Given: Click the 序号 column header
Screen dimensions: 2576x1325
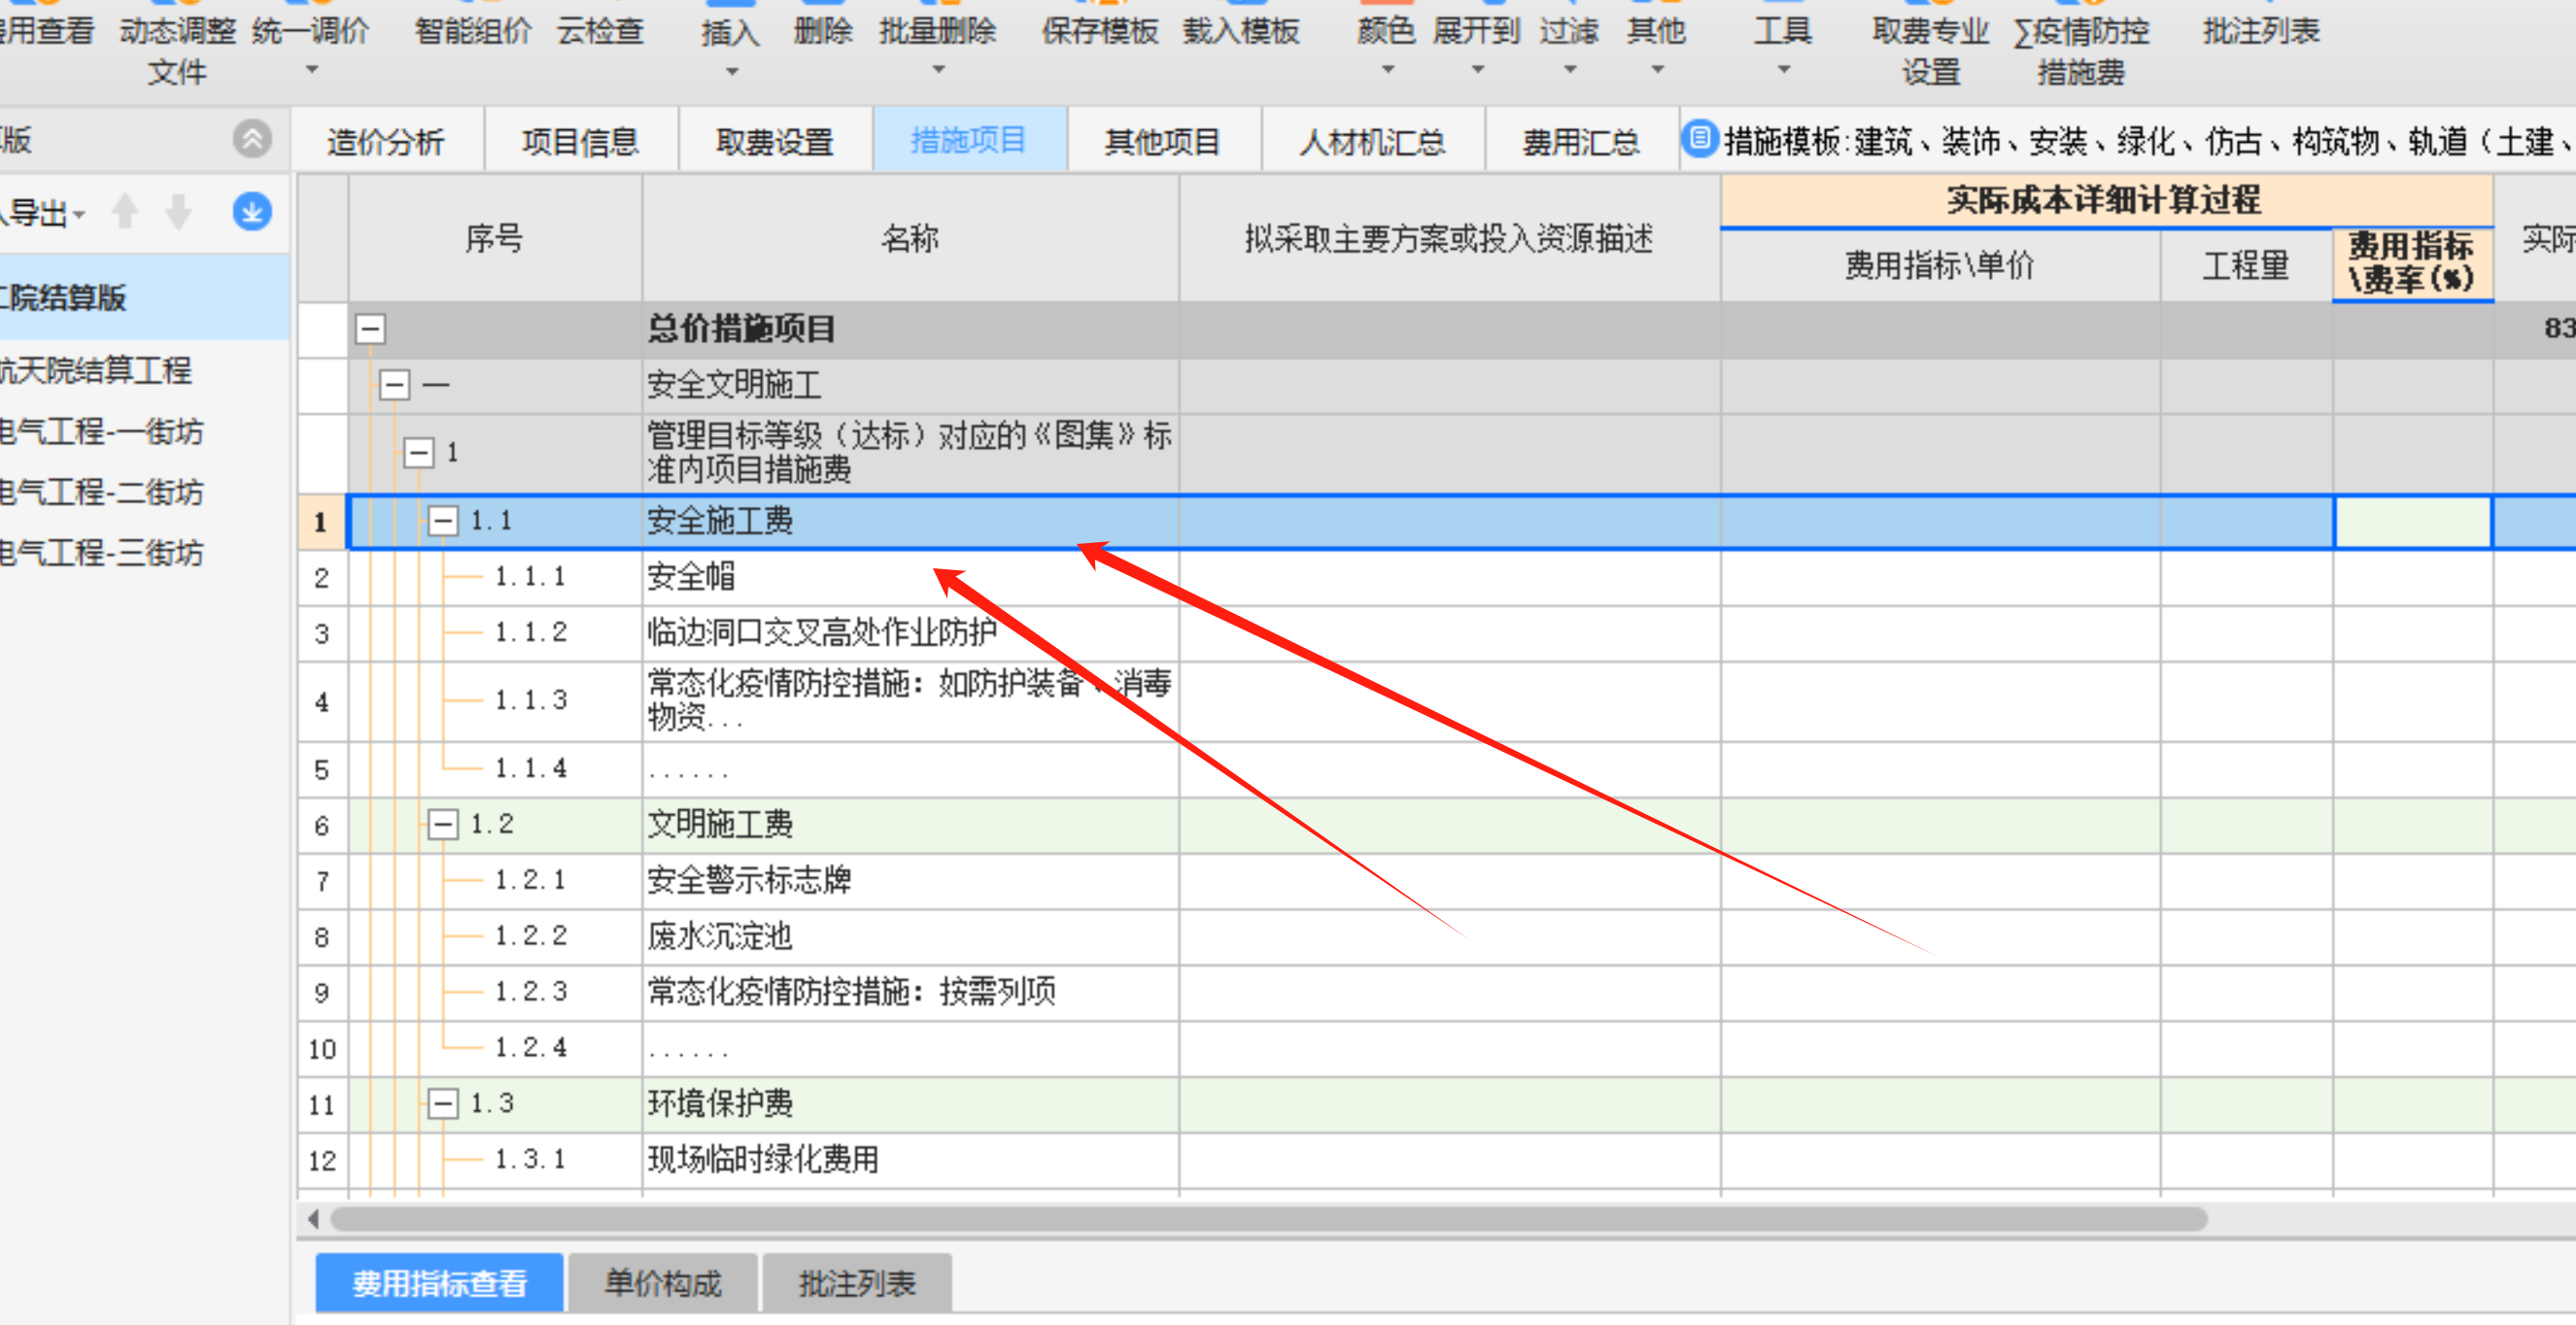Looking at the screenshot, I should 494,238.
